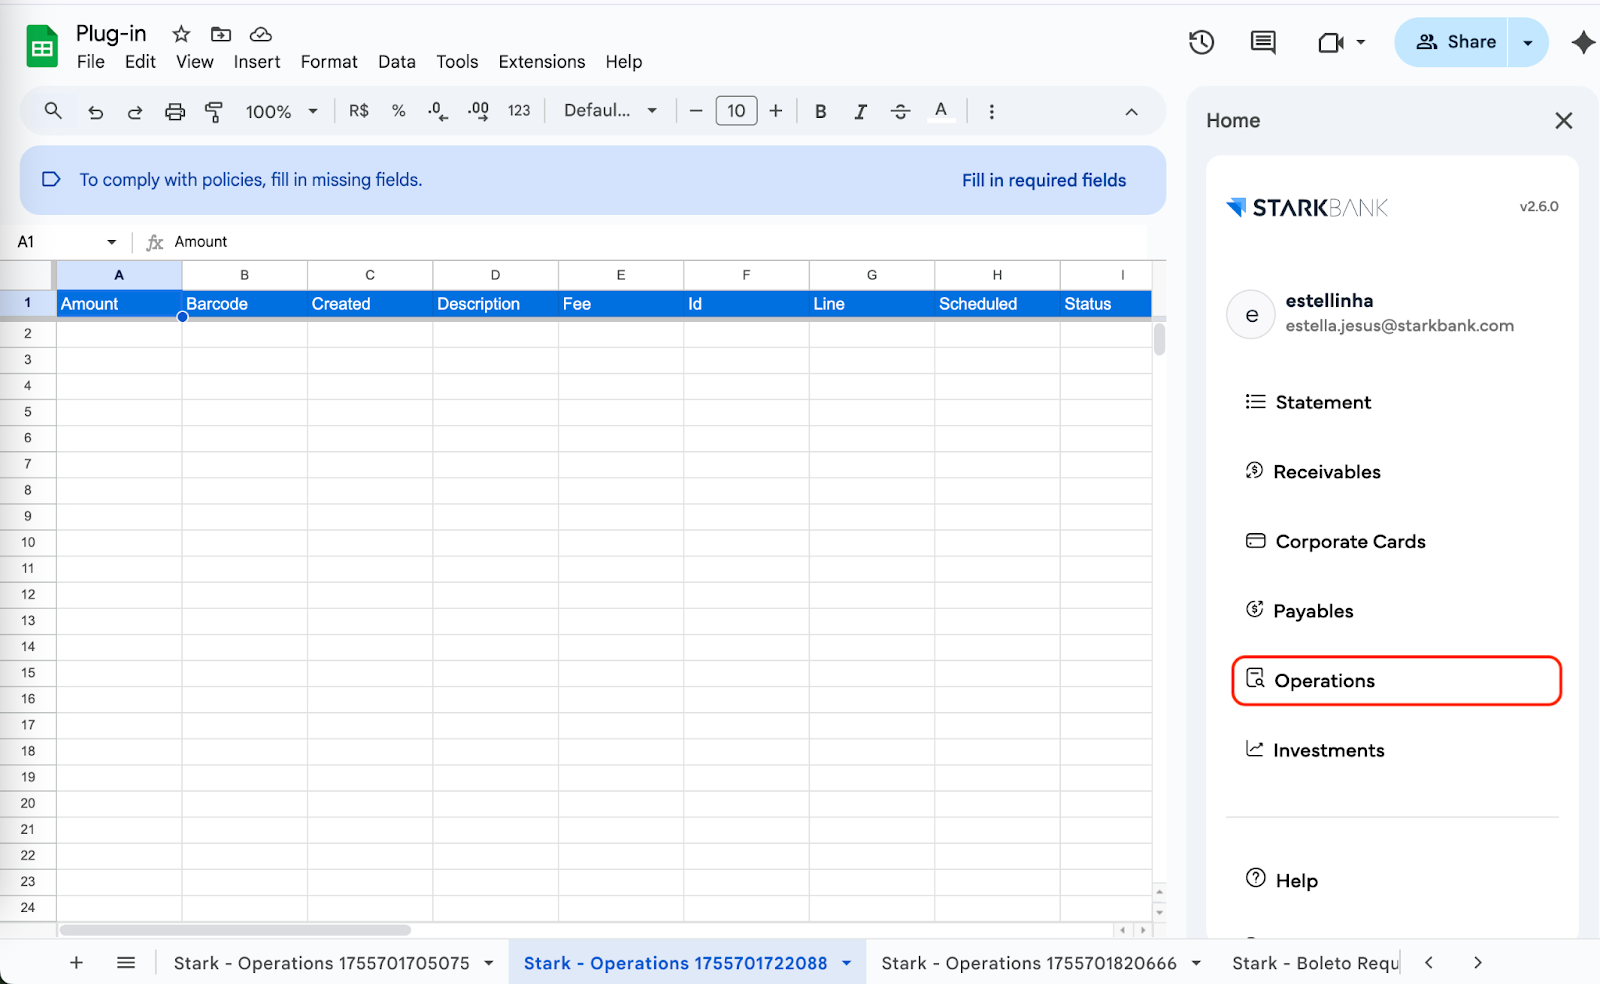
Task: Open the text color picker
Action: click(x=940, y=112)
